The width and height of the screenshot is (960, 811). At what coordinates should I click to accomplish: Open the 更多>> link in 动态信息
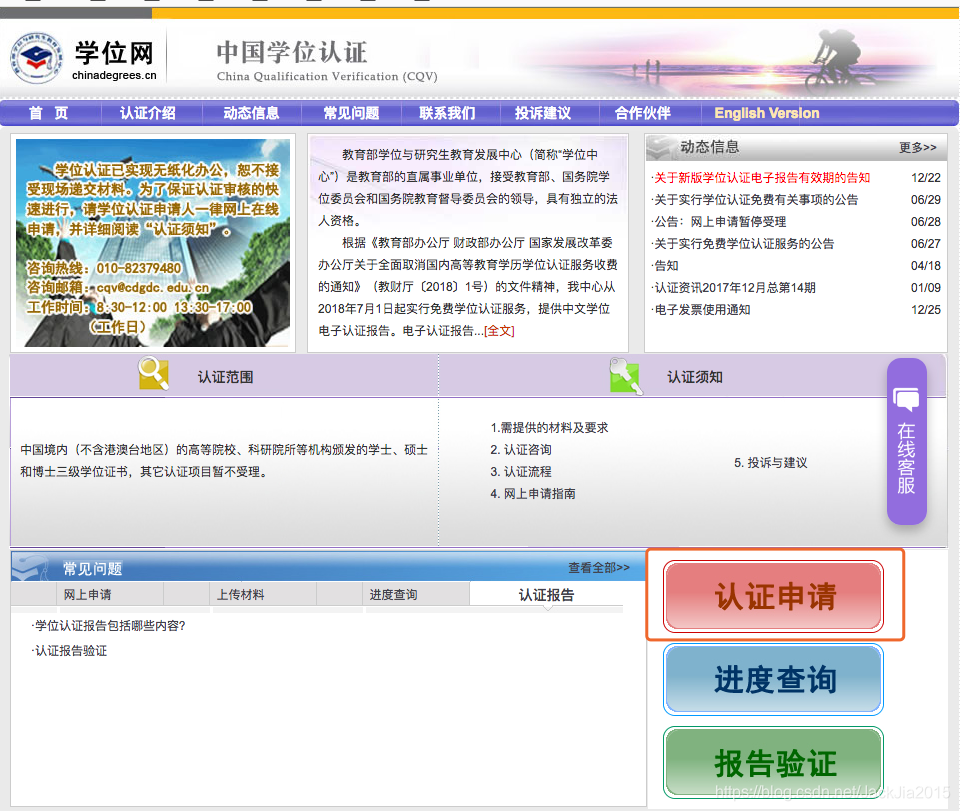tap(917, 148)
